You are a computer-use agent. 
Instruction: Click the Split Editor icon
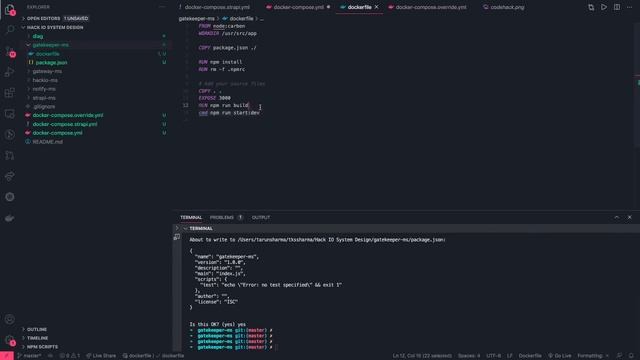[x=617, y=7]
